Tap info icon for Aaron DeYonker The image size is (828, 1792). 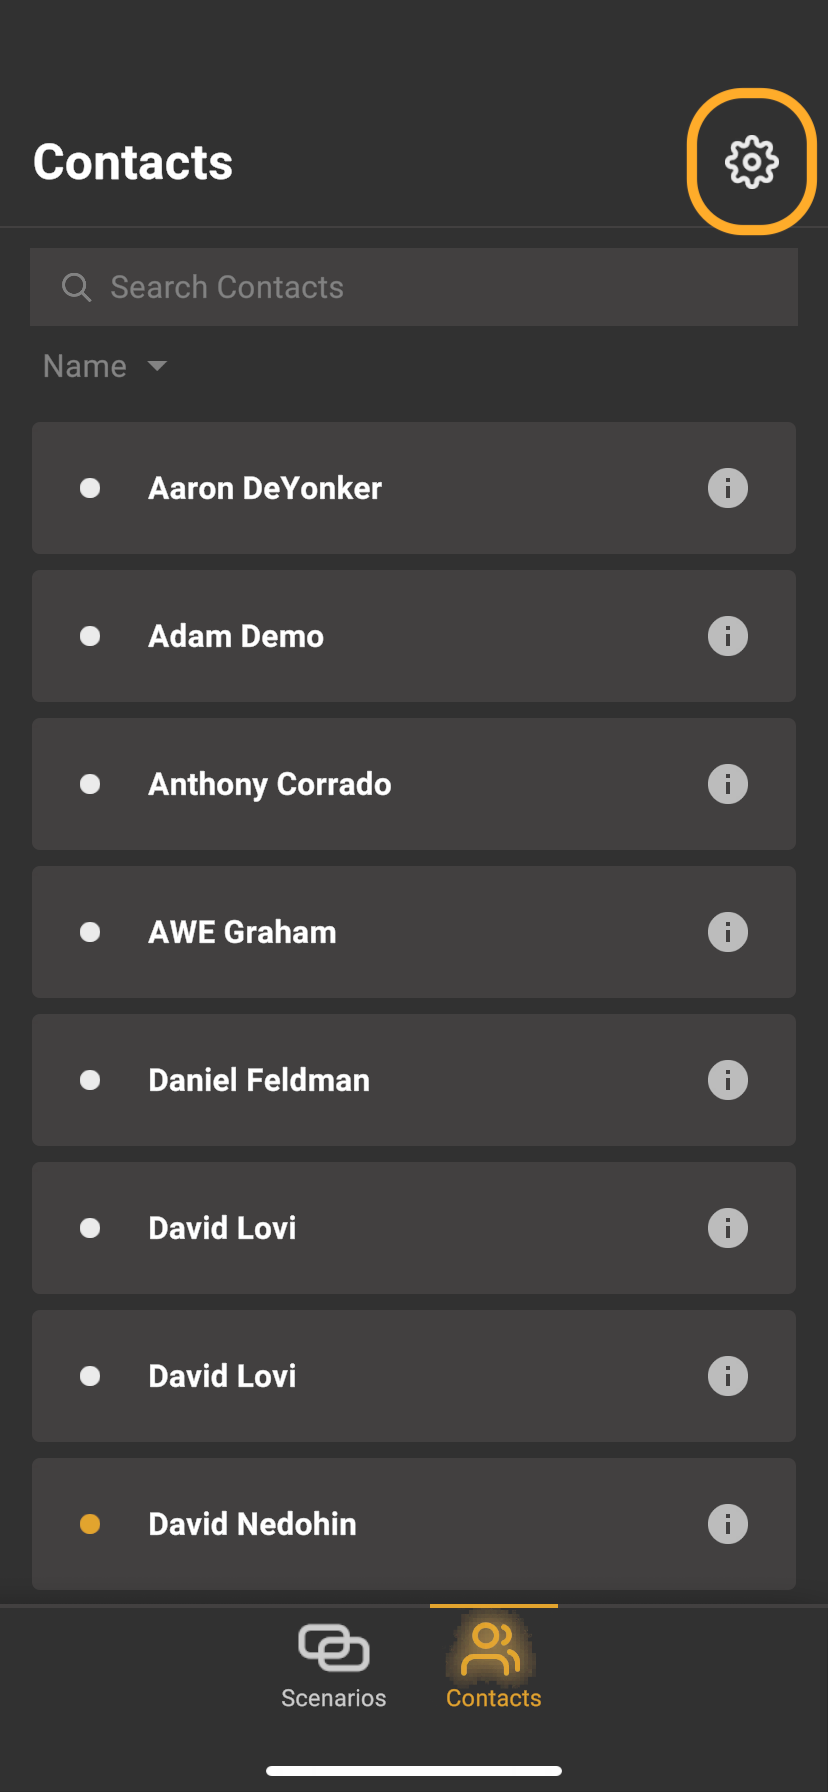[728, 488]
